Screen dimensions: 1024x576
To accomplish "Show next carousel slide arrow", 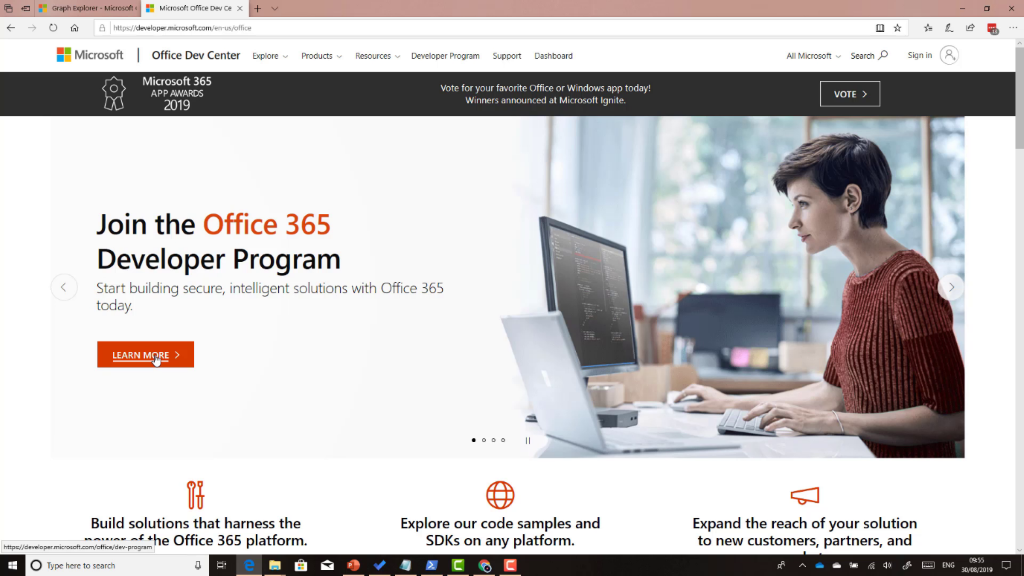I will 951,287.
